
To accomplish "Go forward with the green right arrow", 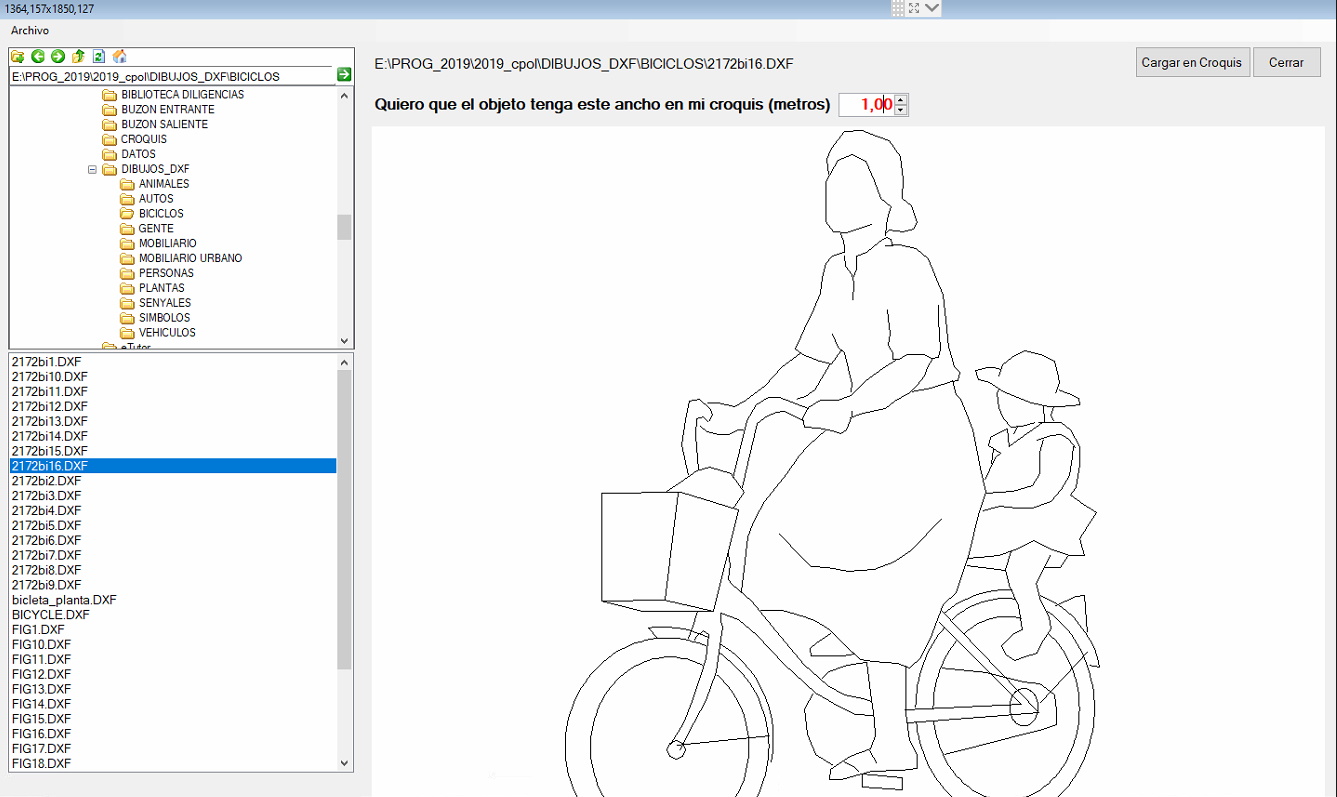I will (58, 56).
